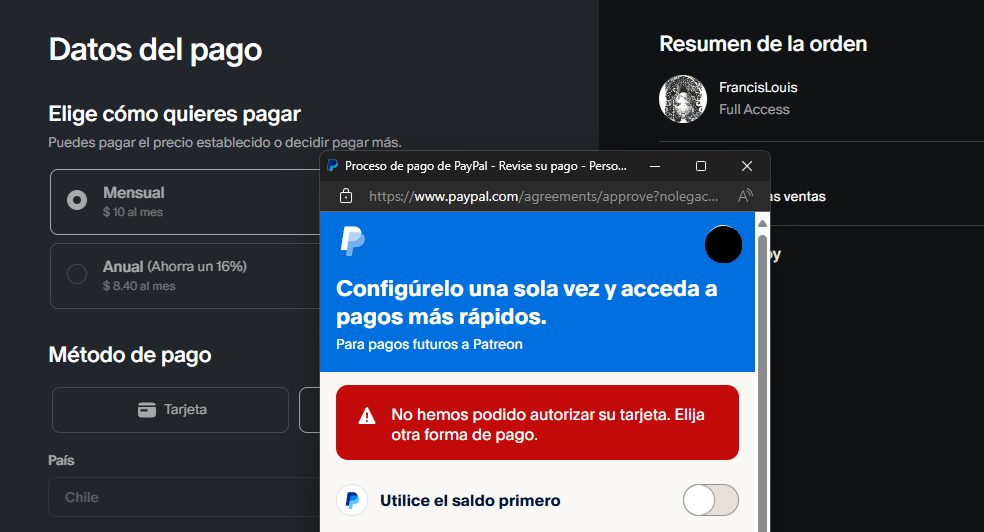Open the País field showing Chile

[x=184, y=497]
